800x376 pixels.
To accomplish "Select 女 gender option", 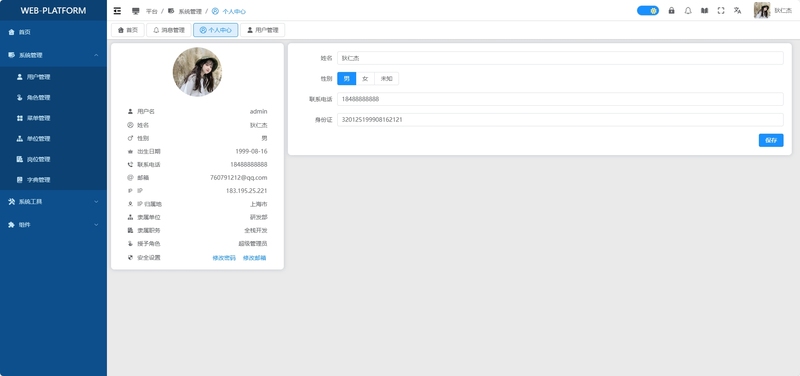I will [x=365, y=79].
